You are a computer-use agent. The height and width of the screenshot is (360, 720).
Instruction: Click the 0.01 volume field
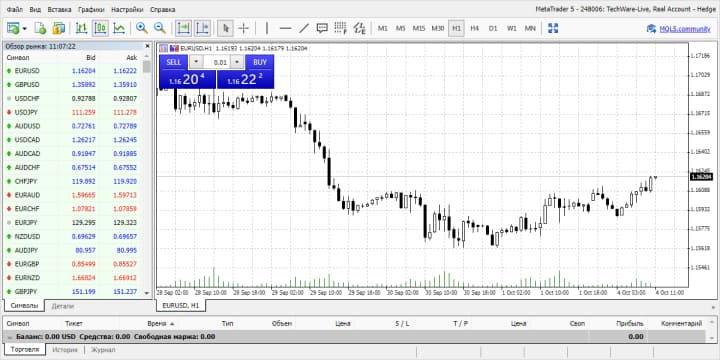(216, 62)
